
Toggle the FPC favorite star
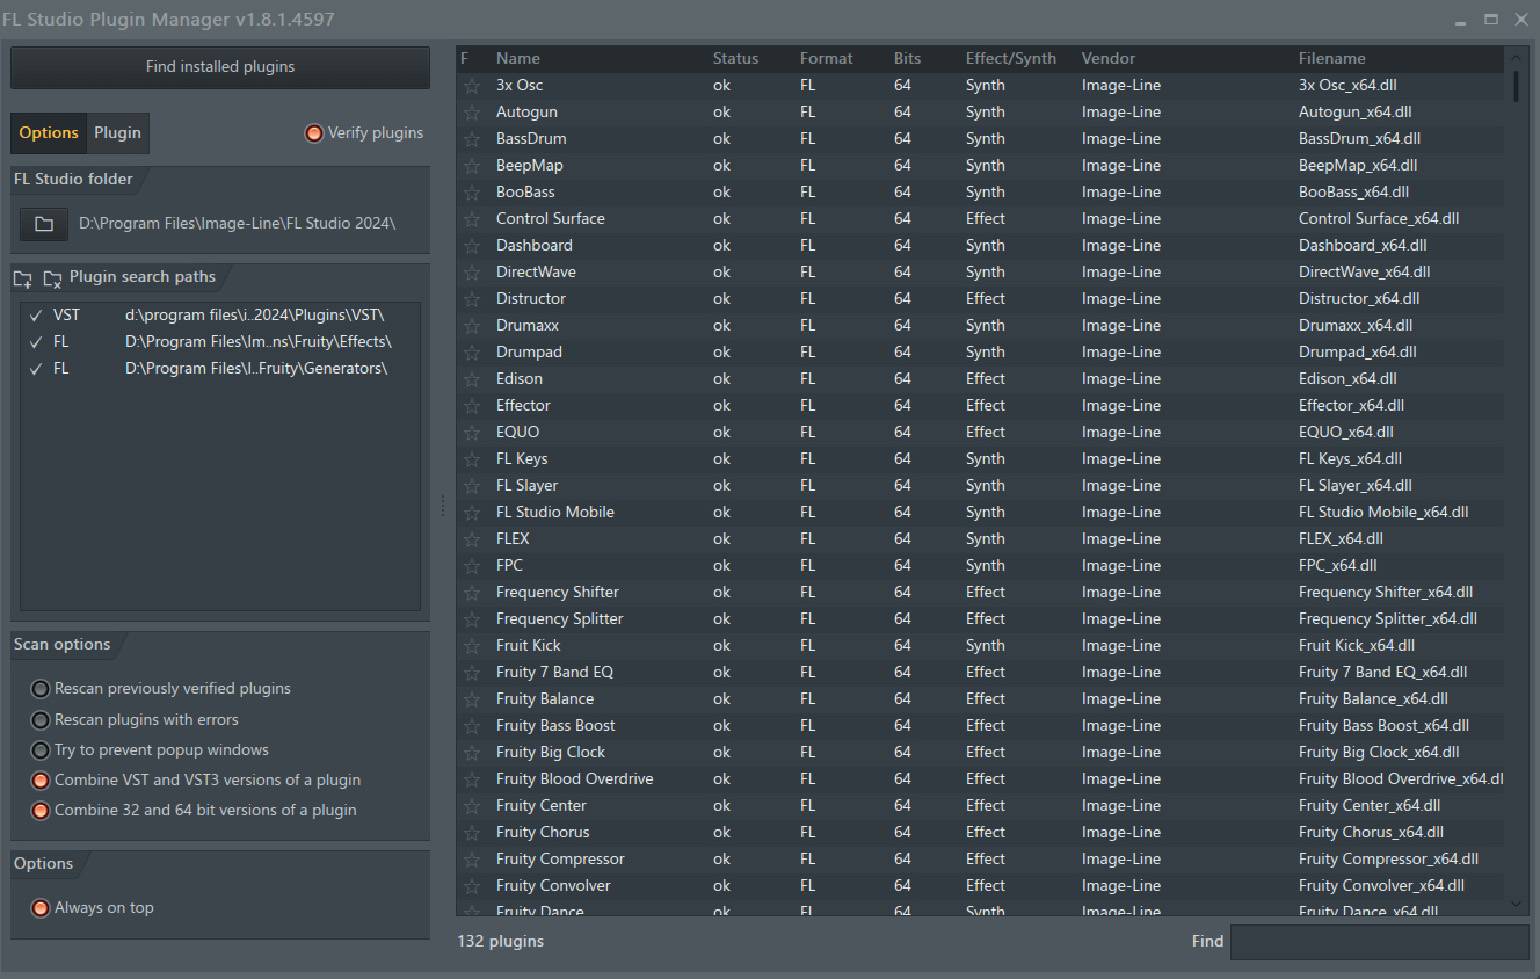[471, 566]
